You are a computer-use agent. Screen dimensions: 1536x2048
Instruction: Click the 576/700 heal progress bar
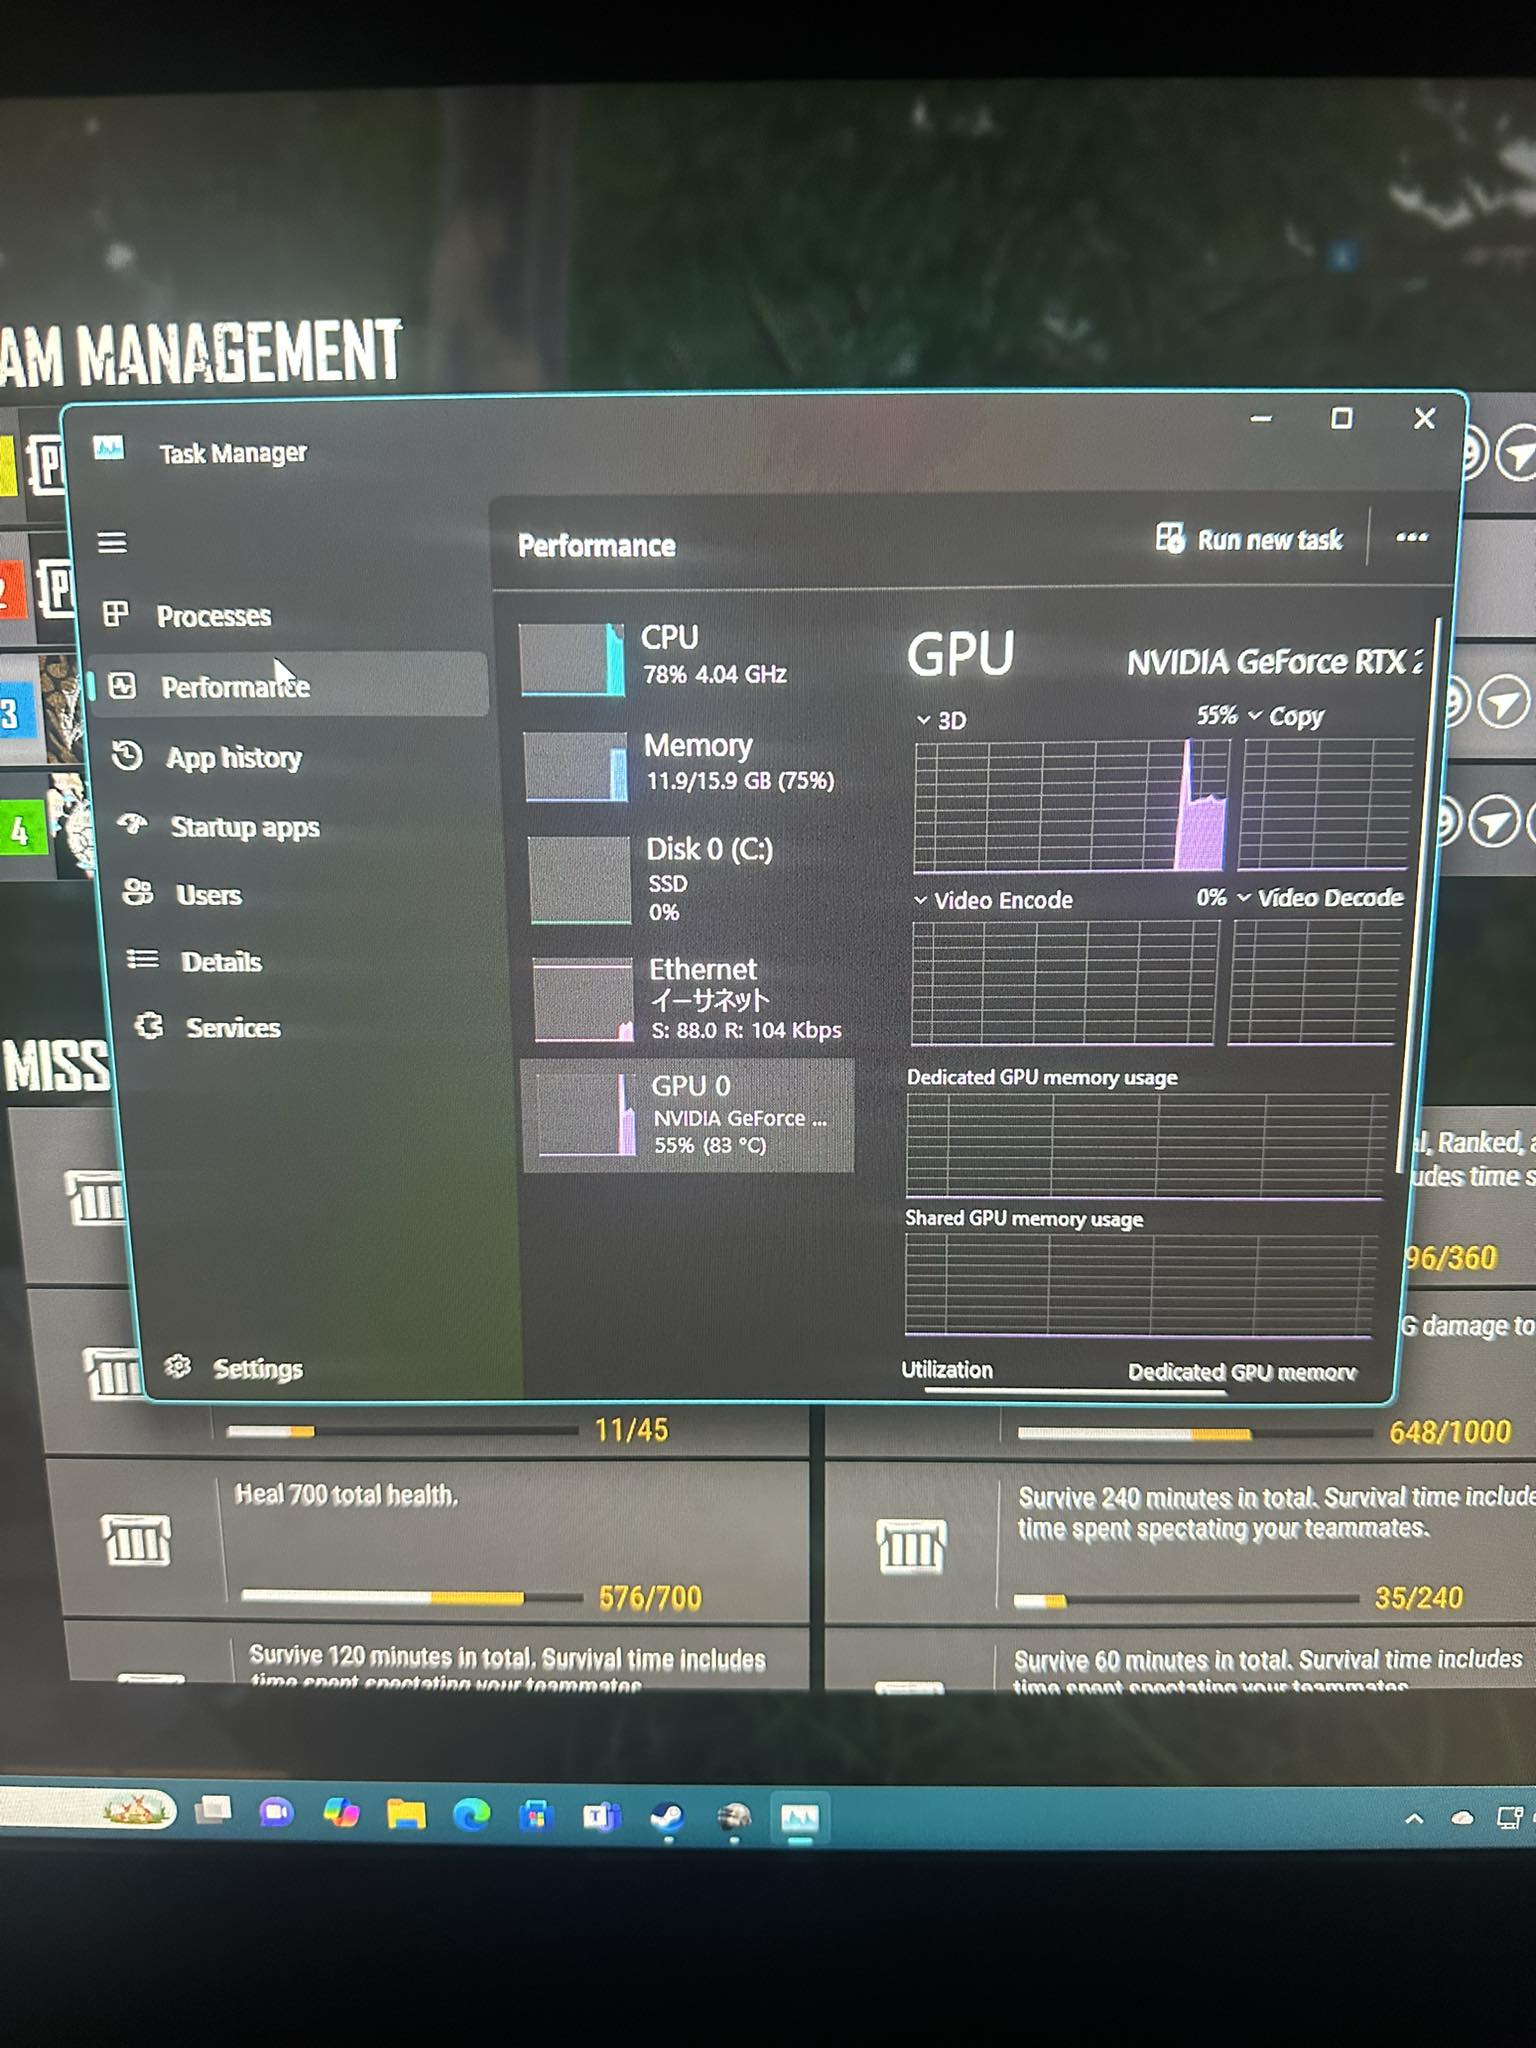click(412, 1597)
